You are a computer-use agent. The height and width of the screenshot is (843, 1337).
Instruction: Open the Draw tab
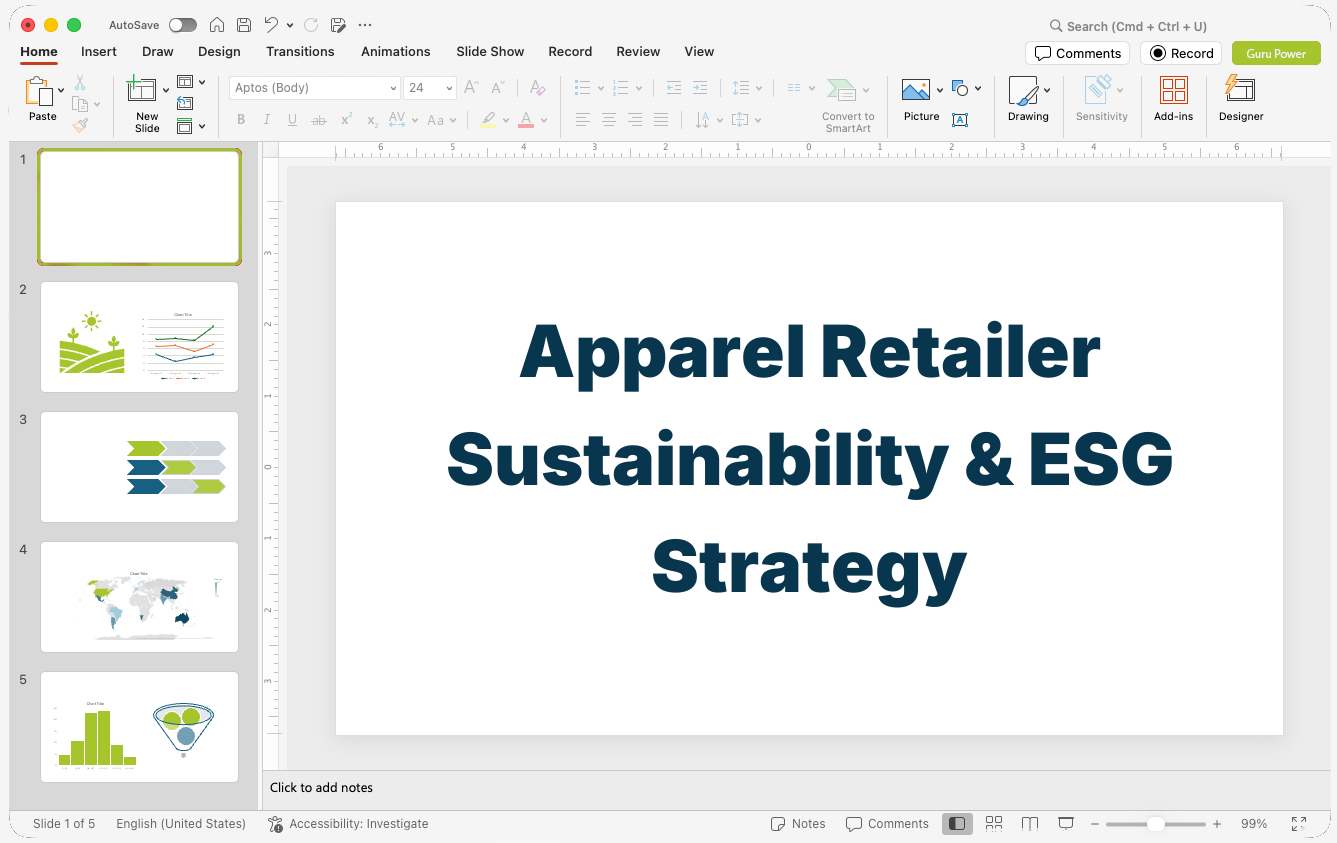click(158, 51)
